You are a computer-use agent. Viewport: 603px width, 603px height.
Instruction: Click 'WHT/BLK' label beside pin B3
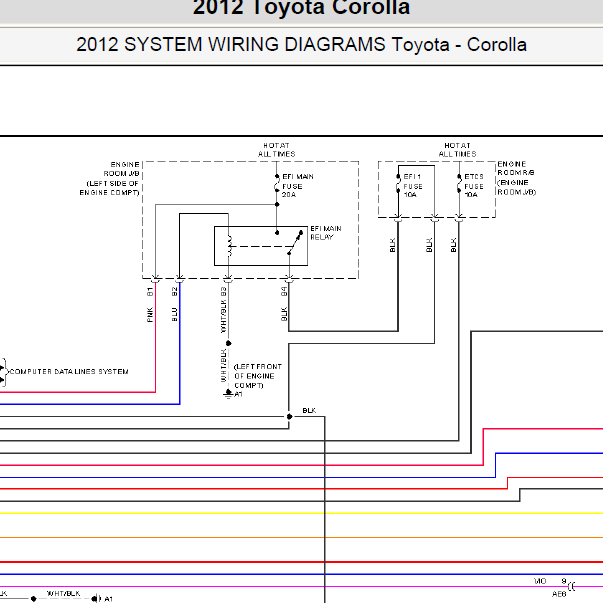(223, 315)
